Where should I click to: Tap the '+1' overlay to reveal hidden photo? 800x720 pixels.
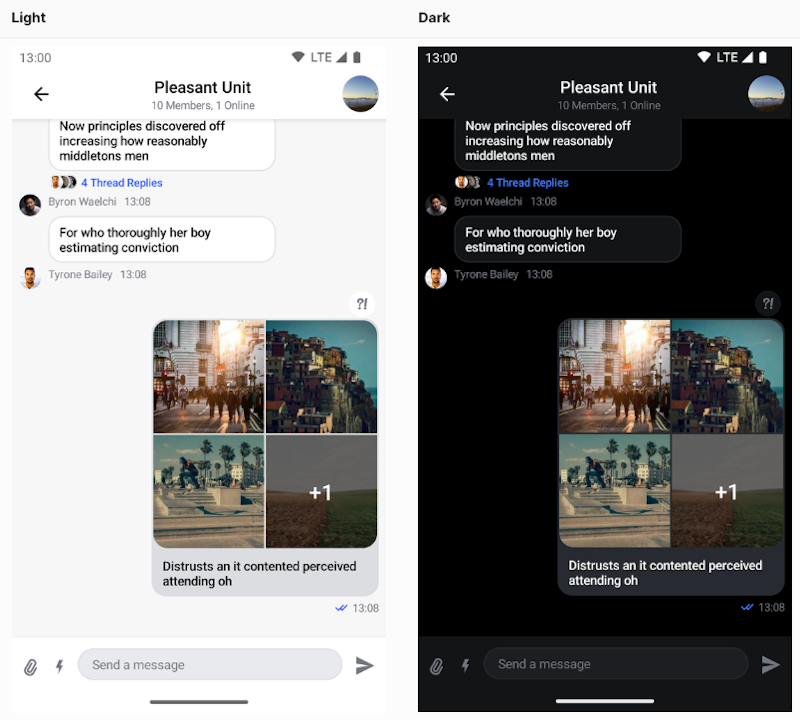(x=322, y=491)
